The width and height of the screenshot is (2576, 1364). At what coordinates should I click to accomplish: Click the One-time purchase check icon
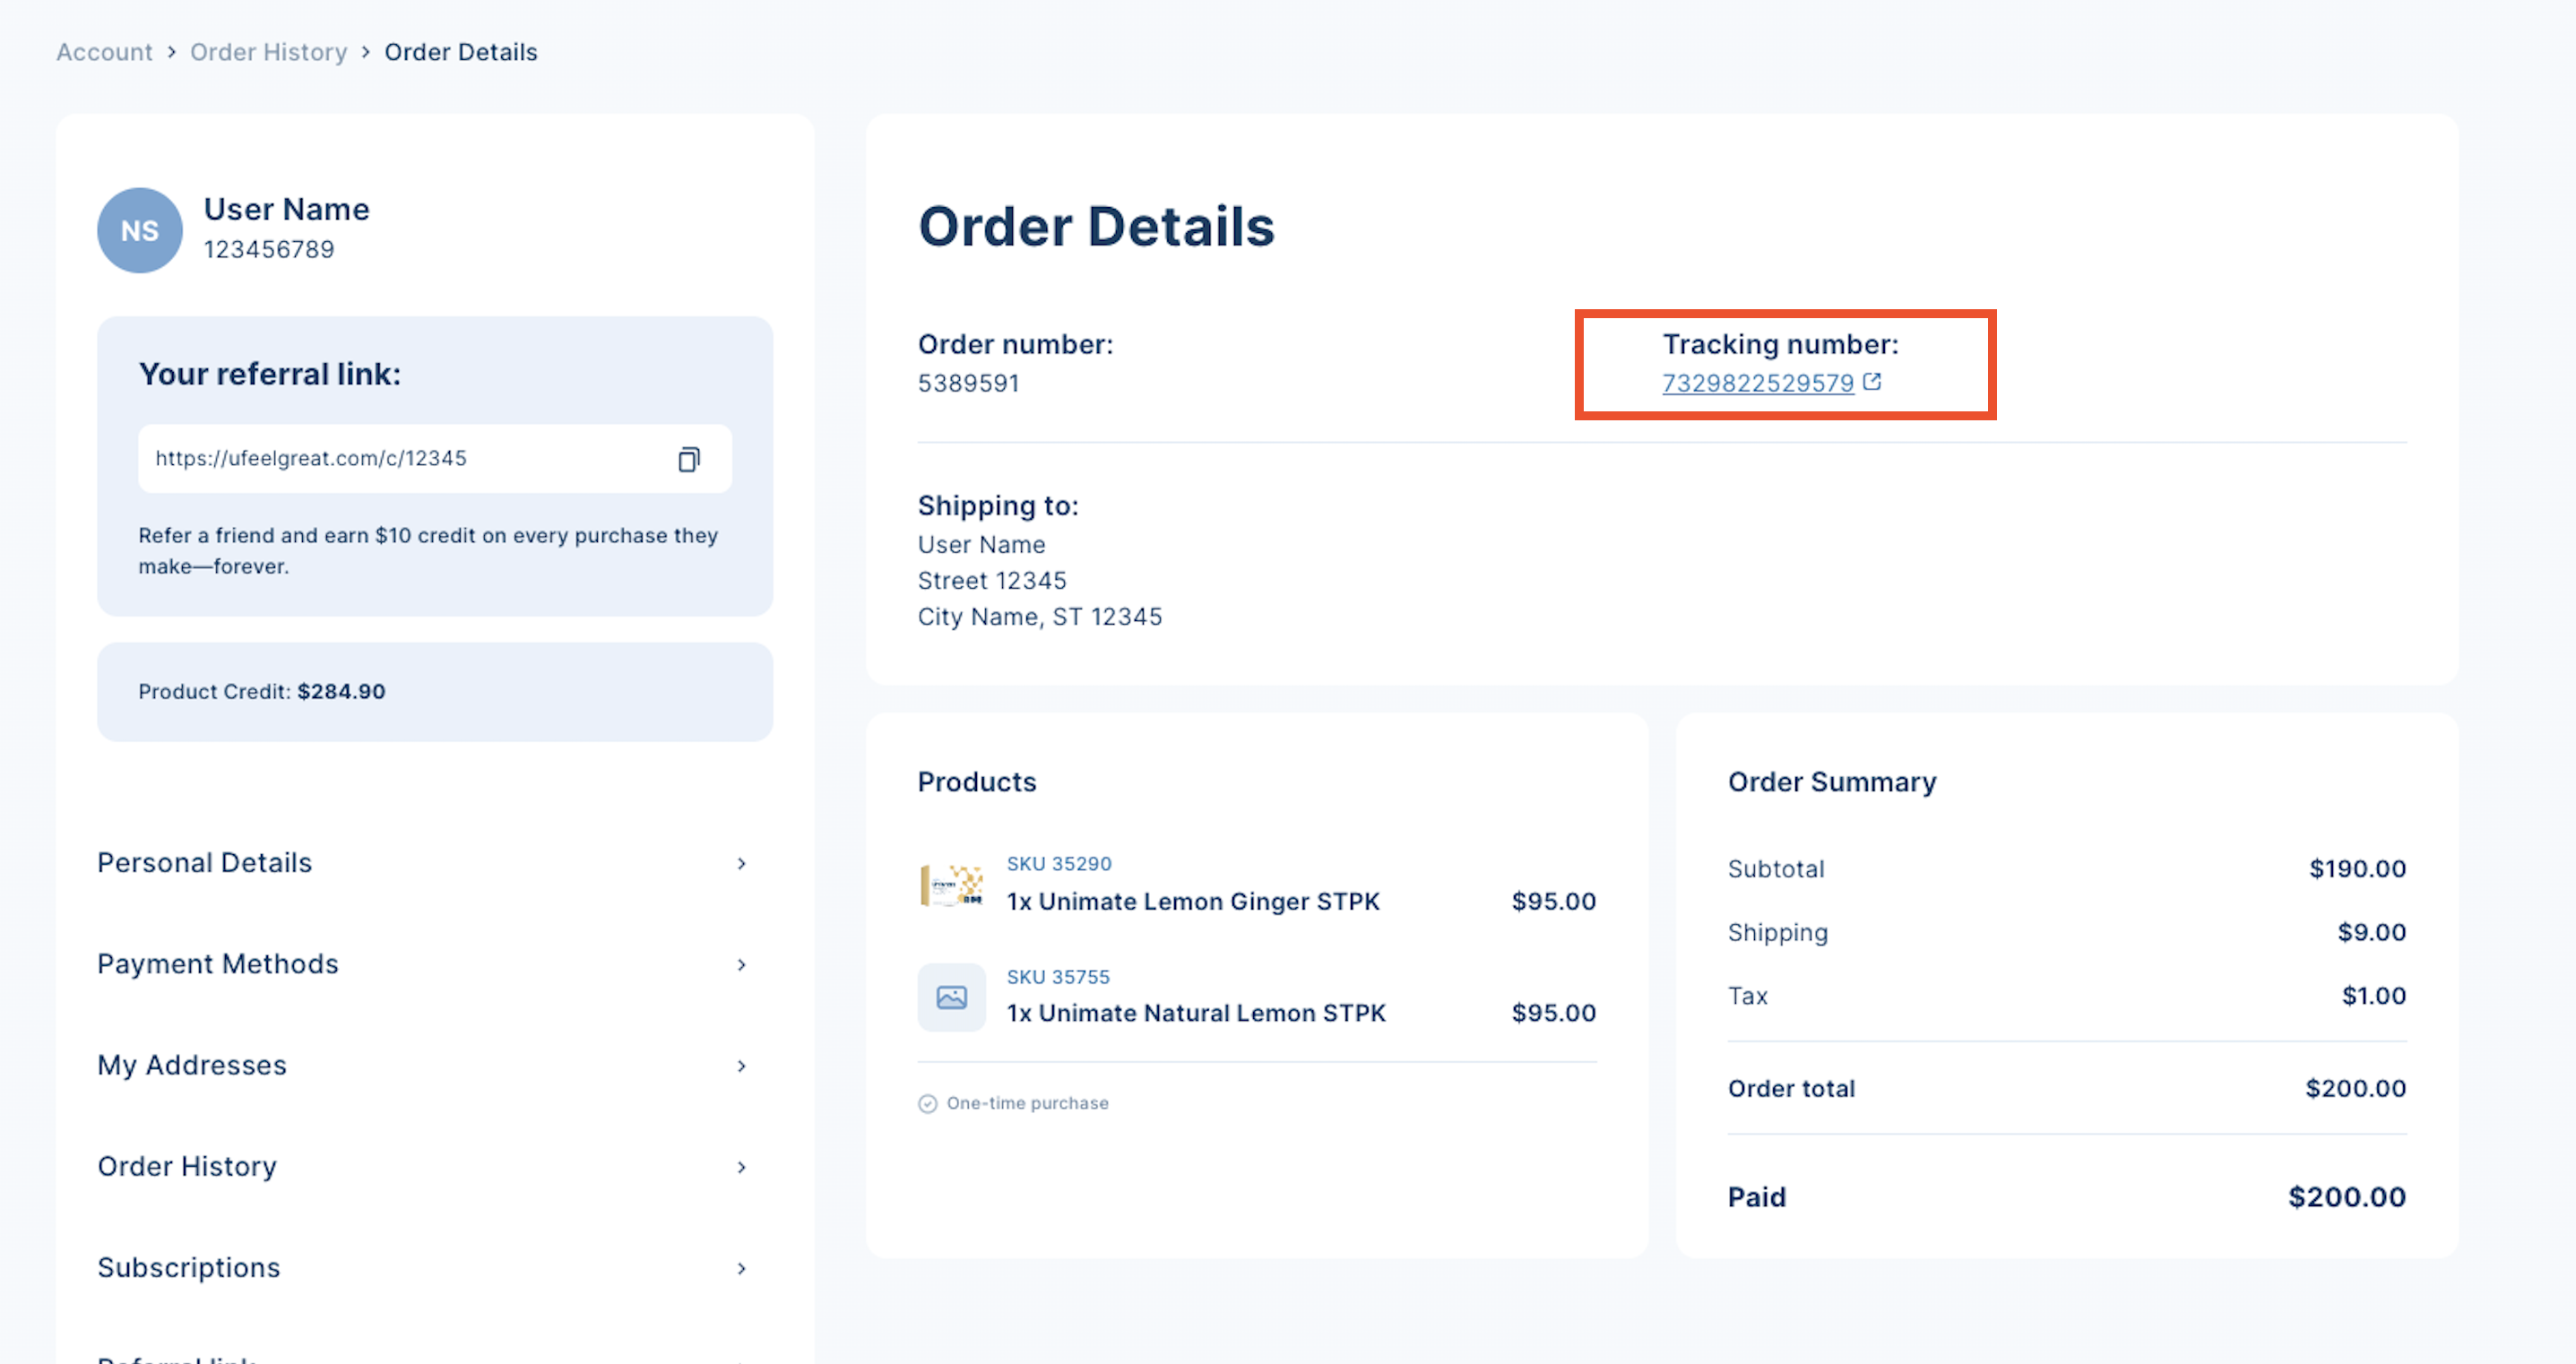pyautogui.click(x=927, y=1103)
